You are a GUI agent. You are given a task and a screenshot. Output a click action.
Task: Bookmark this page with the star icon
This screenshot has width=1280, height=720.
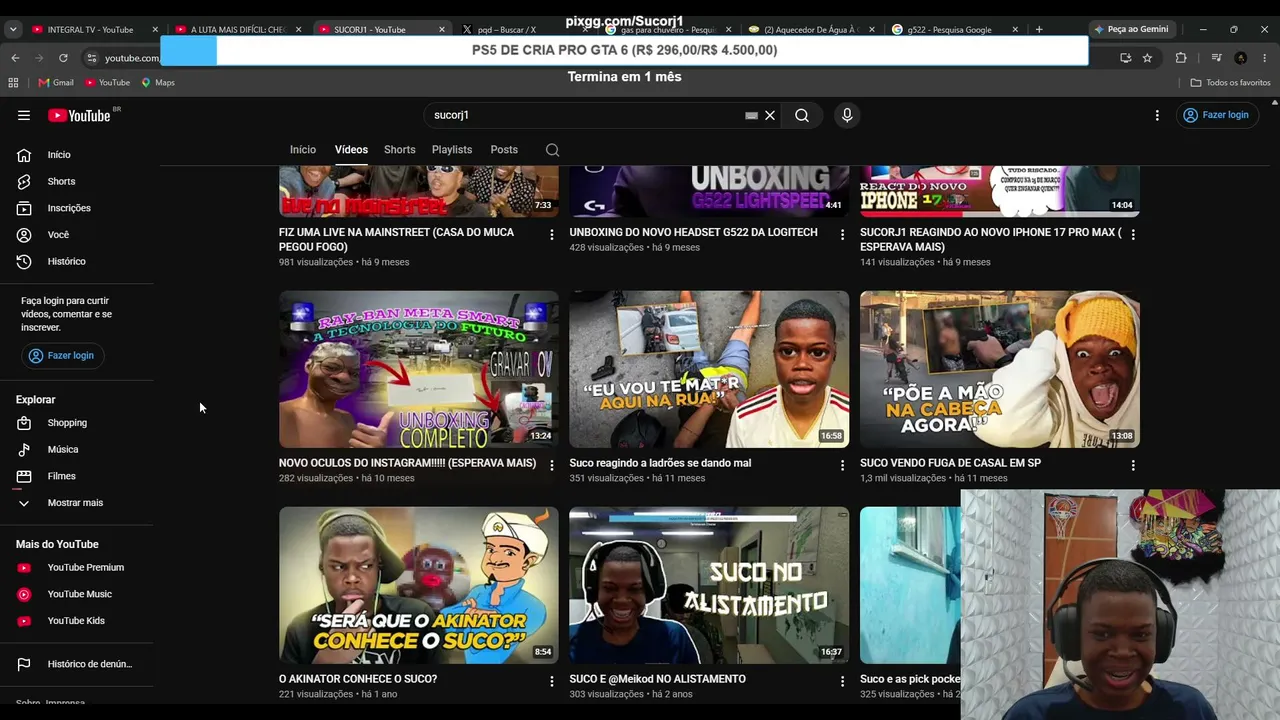1147,58
